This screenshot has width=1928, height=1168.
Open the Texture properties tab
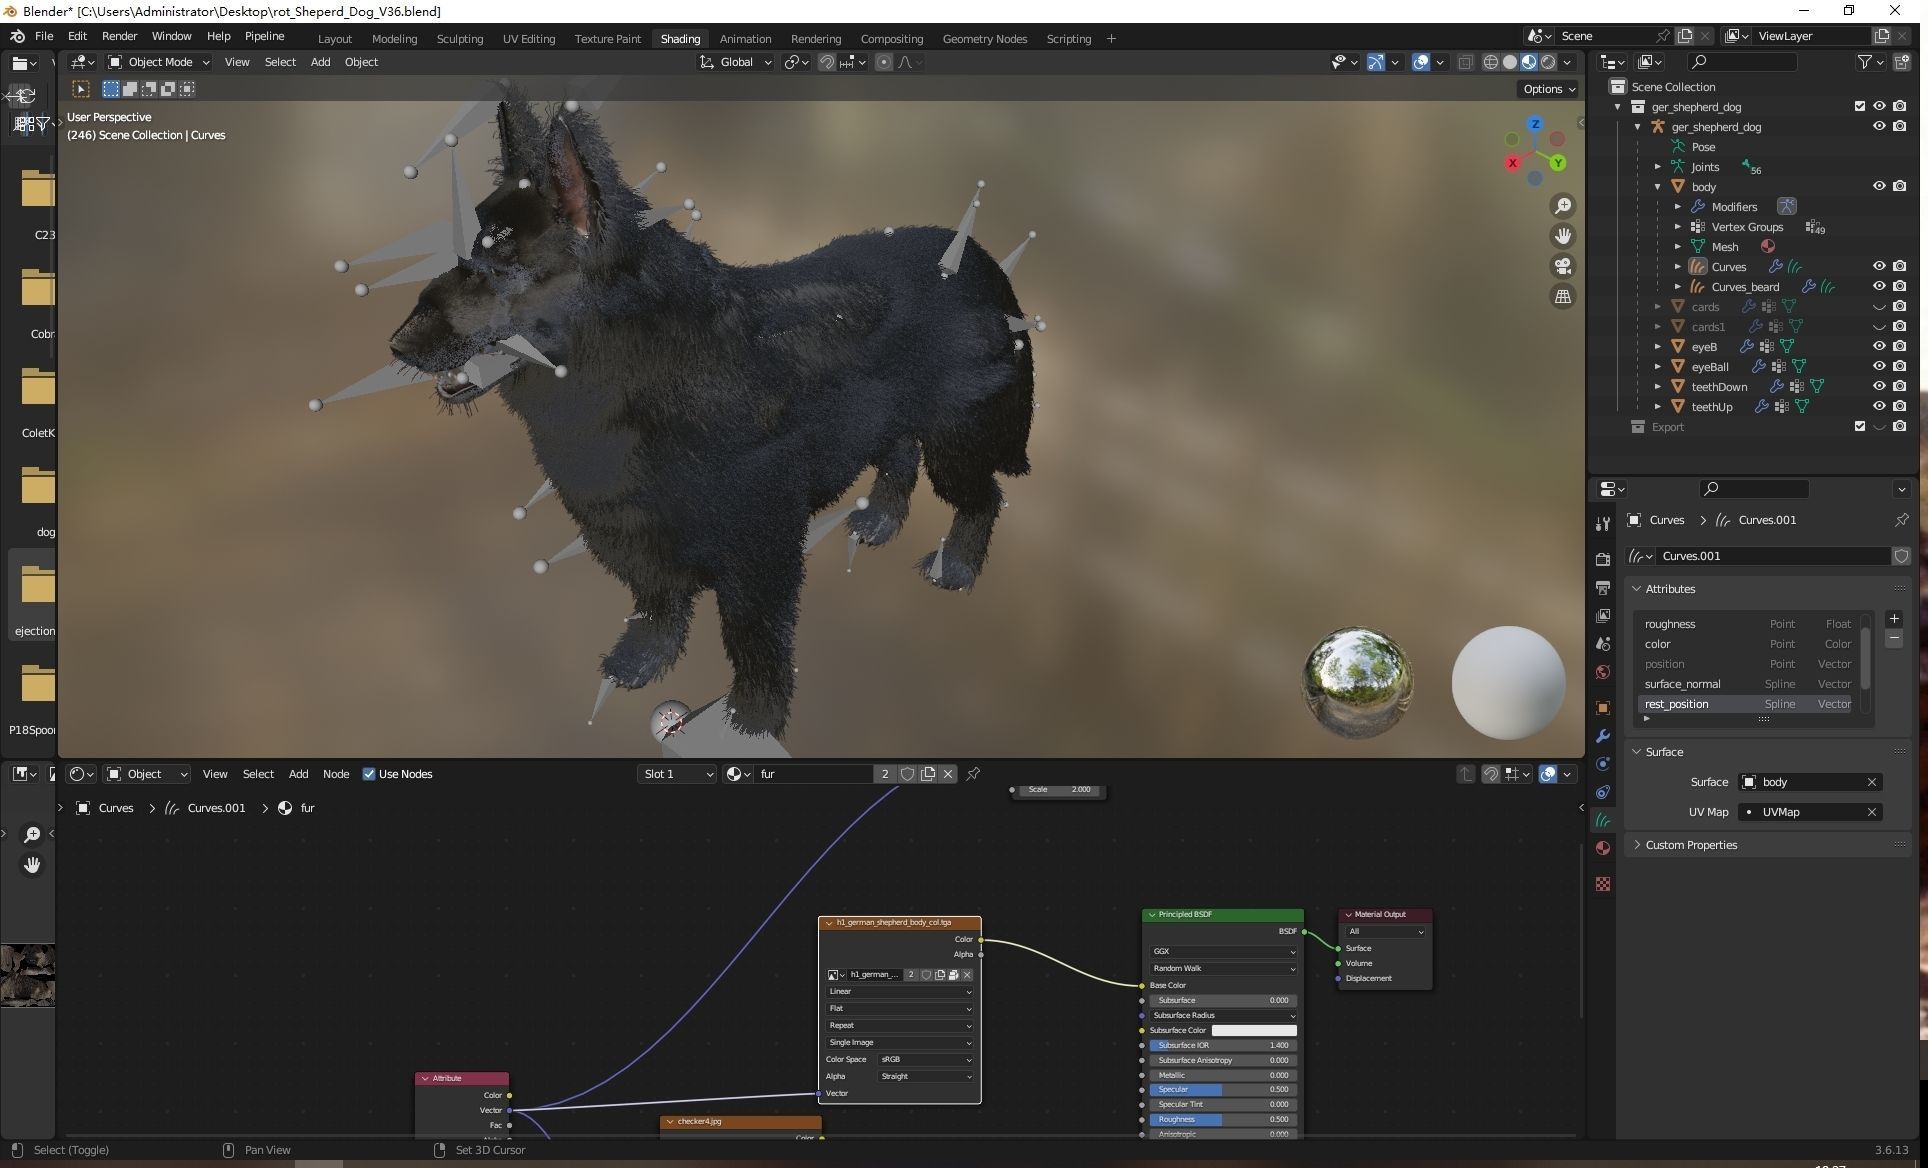[1603, 884]
